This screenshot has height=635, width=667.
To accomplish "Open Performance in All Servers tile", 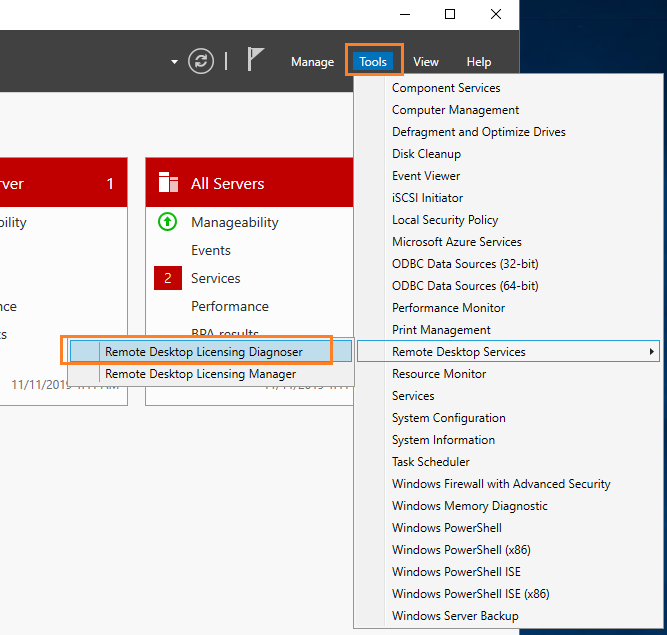I will pos(230,306).
